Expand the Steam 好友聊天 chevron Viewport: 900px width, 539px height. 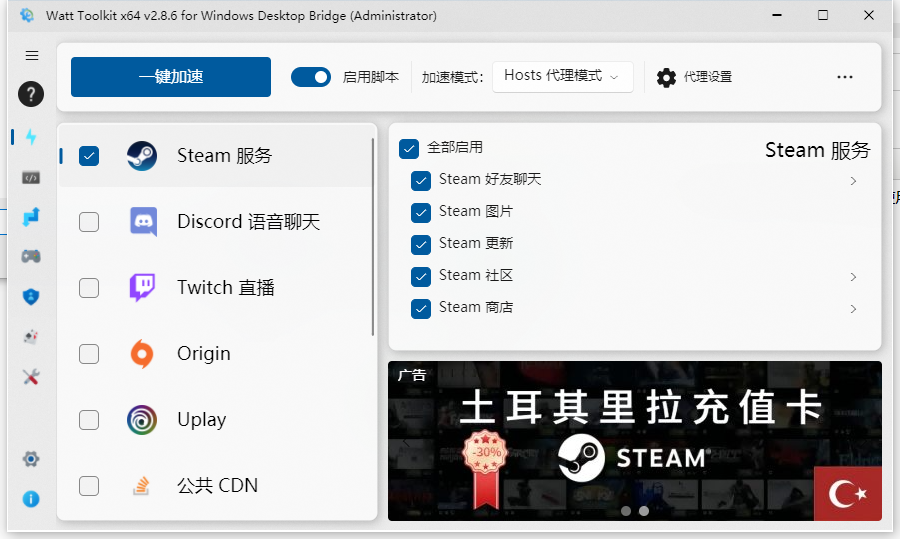(x=853, y=181)
